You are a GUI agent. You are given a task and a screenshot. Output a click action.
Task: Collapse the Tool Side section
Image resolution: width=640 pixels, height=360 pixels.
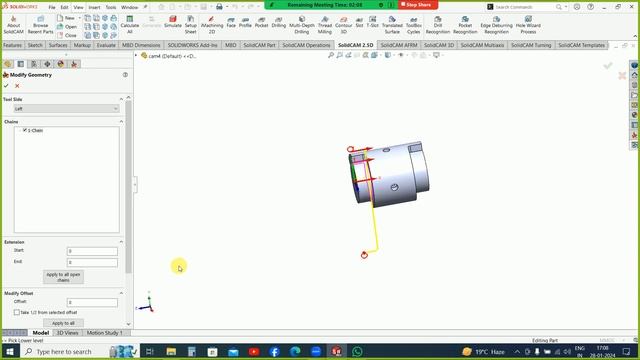click(x=121, y=99)
